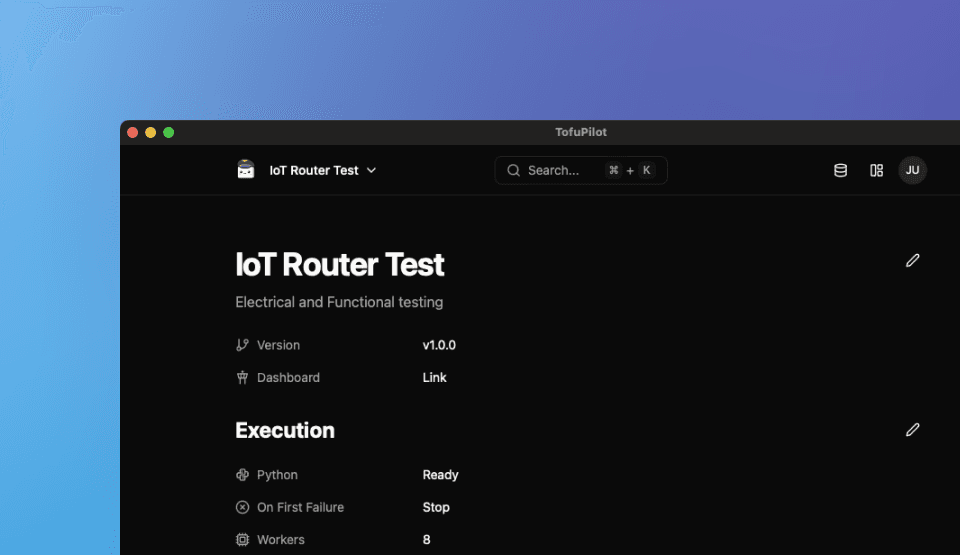This screenshot has height=555, width=960.
Task: Click the Version branch icon
Action: (x=242, y=345)
